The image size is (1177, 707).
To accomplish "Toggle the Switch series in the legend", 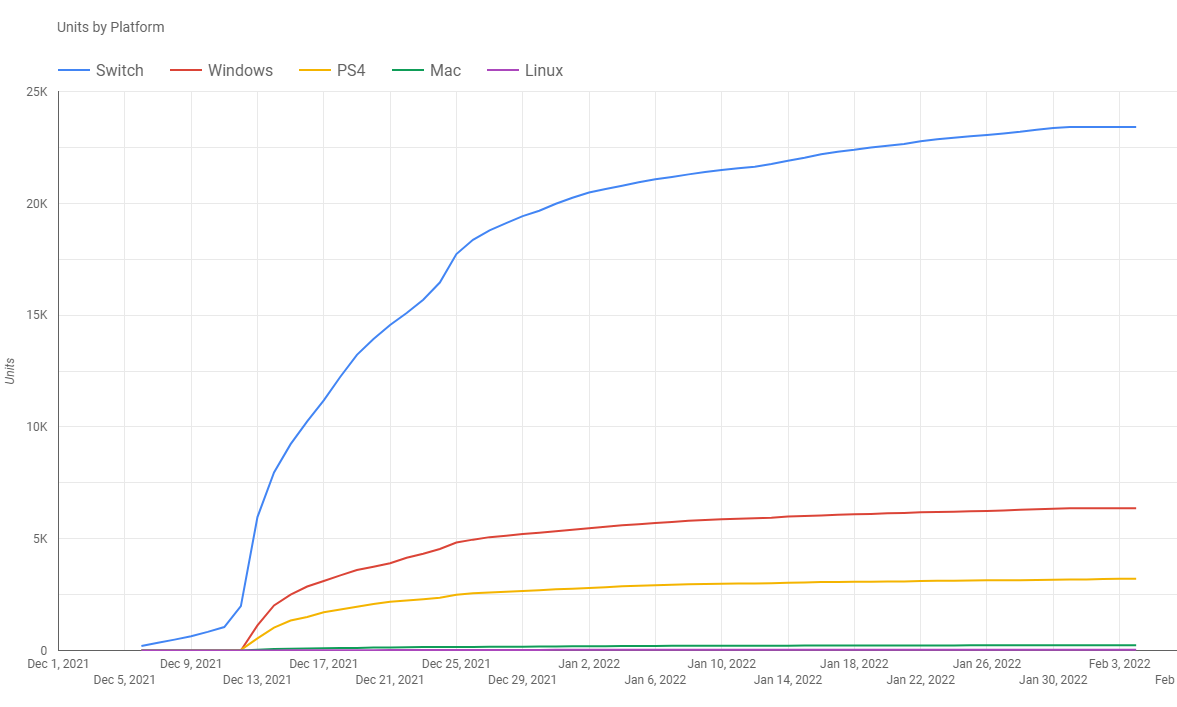I will click(119, 71).
